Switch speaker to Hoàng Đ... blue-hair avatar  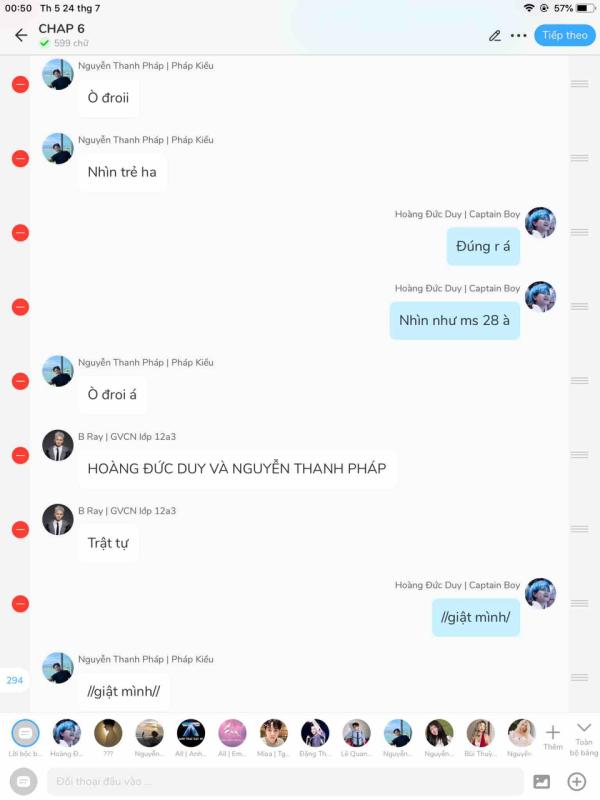coord(67,738)
